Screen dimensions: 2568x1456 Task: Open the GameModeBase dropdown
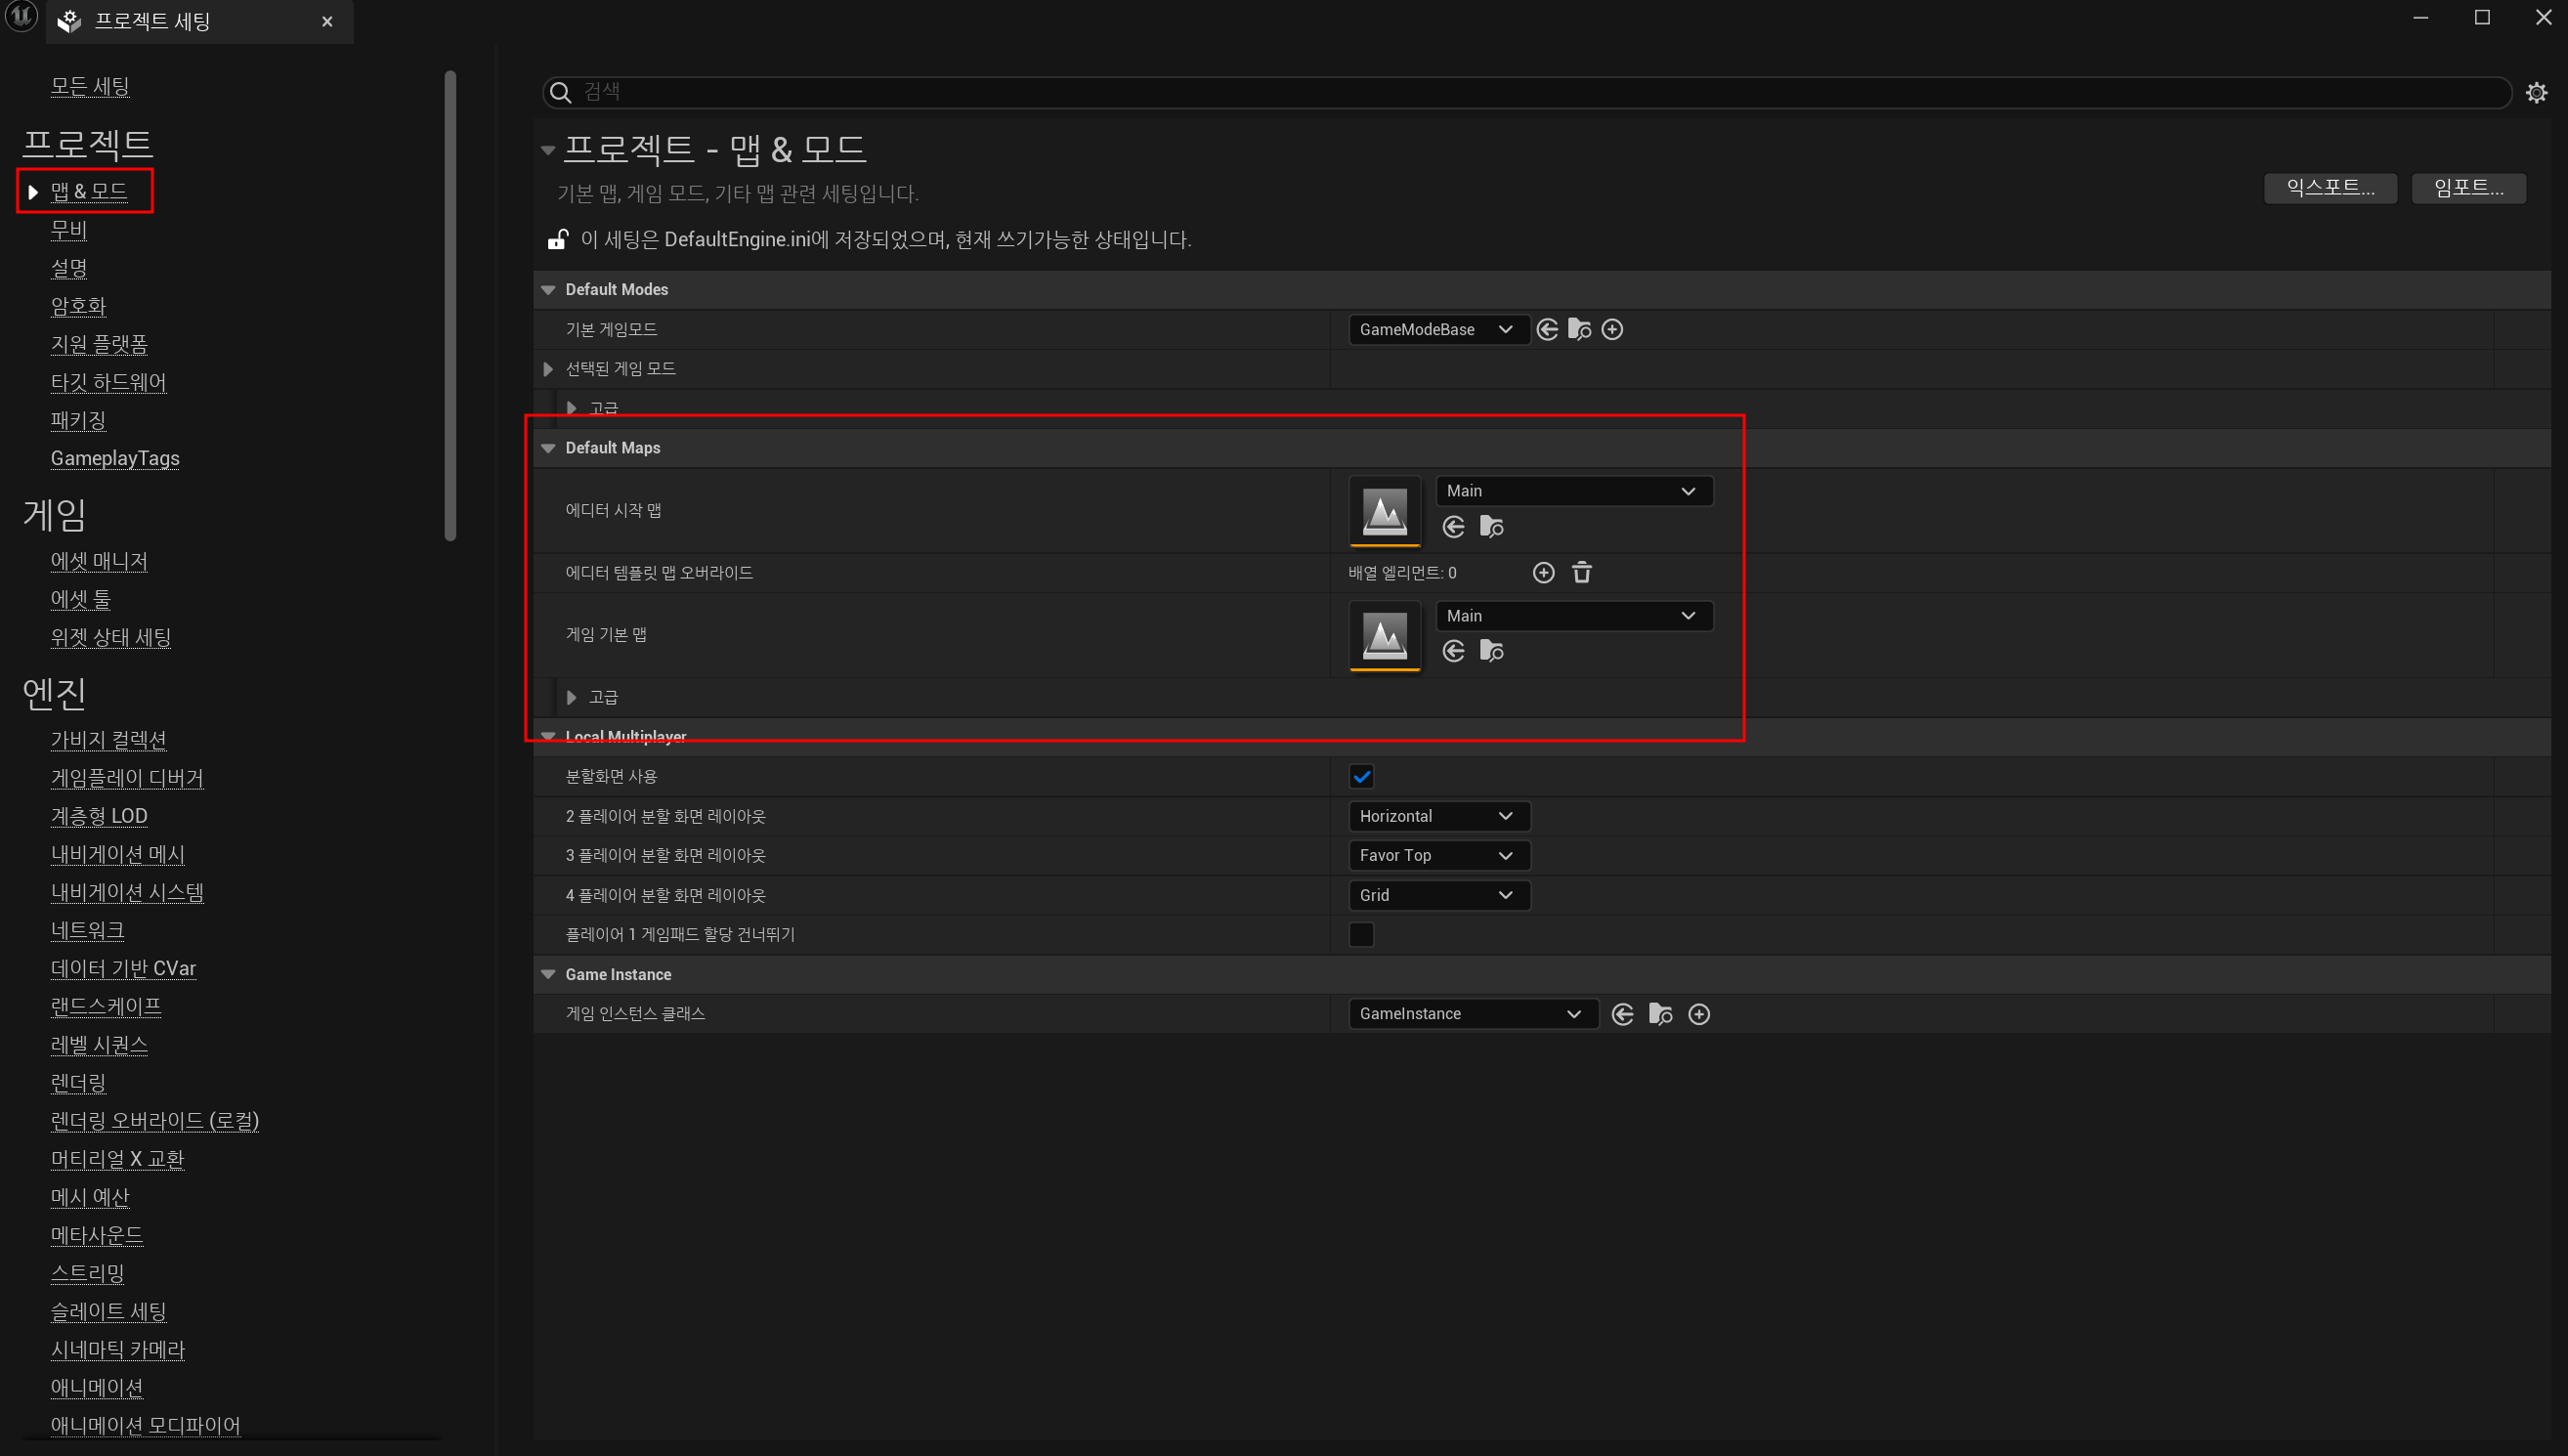tap(1436, 330)
